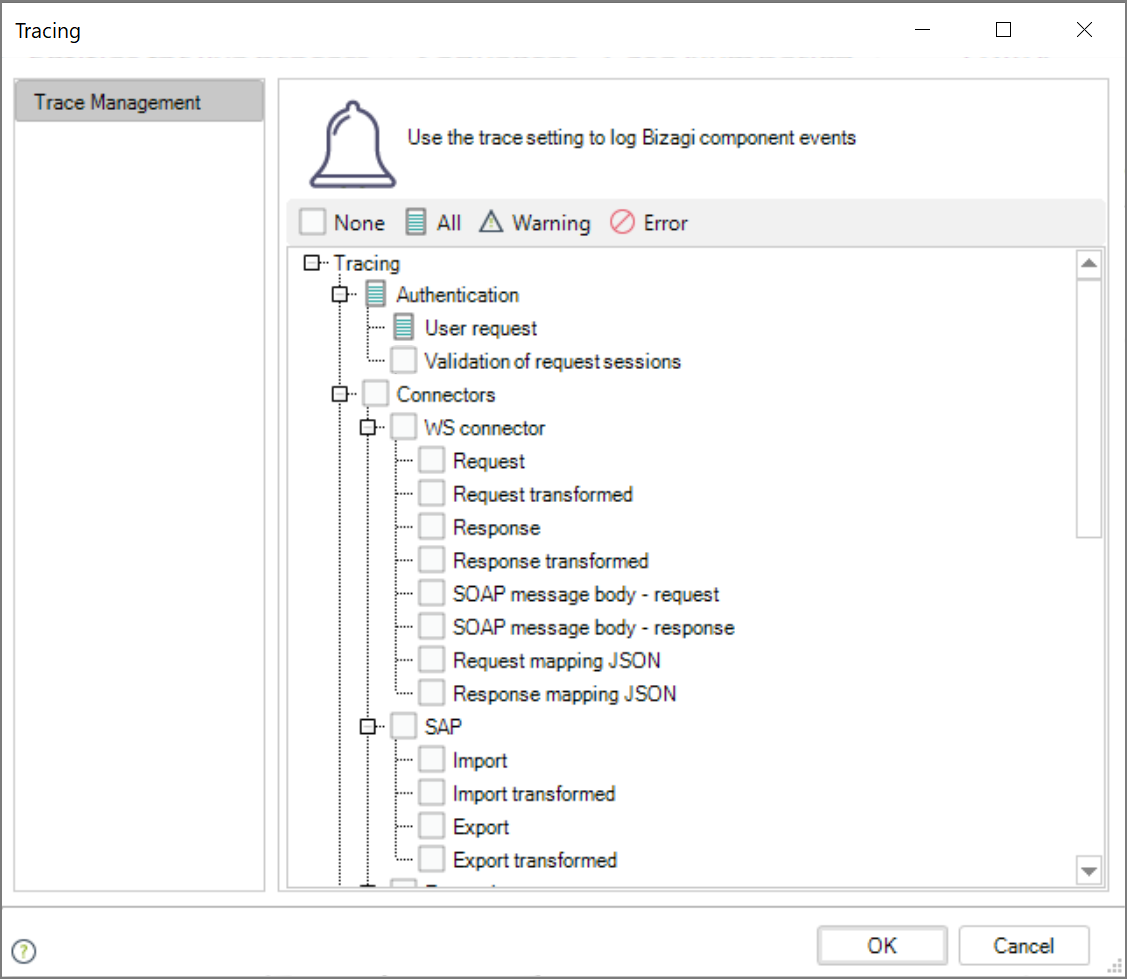
Task: Click the Error label in toolbar
Action: click(666, 223)
